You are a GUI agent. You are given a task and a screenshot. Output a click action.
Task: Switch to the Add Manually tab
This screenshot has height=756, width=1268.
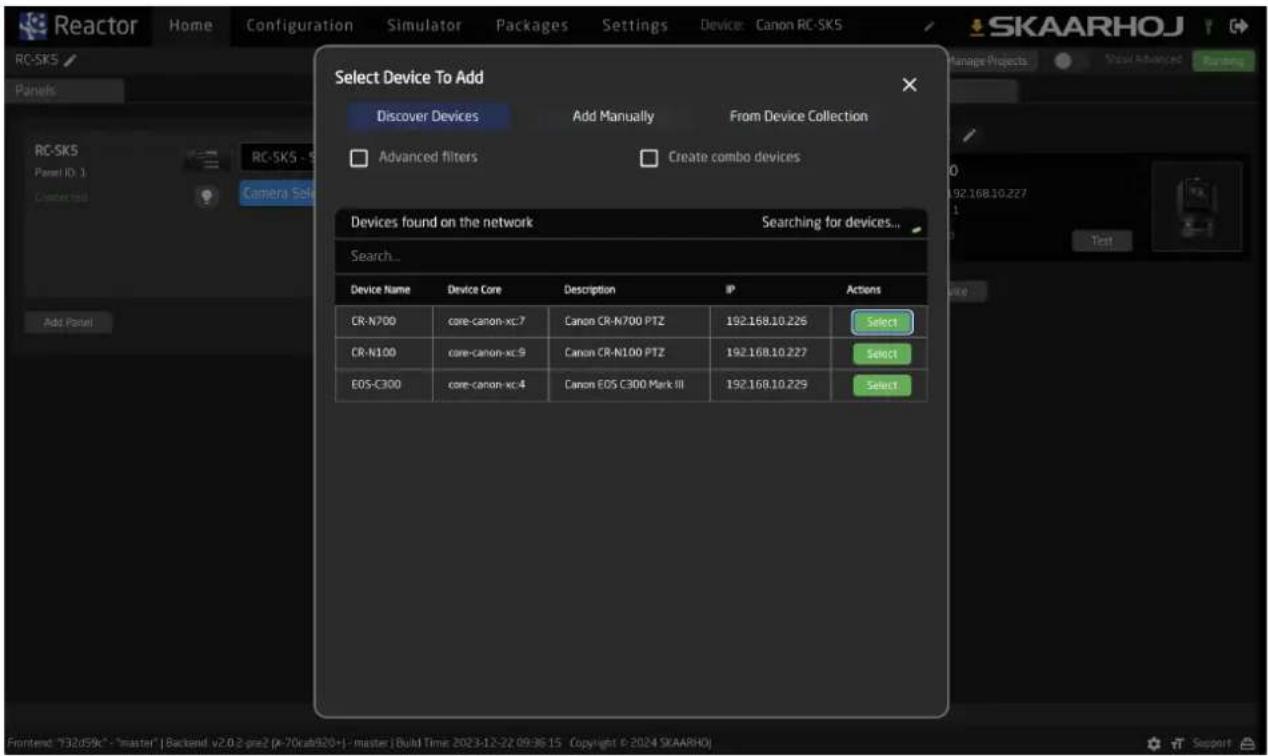(x=613, y=116)
